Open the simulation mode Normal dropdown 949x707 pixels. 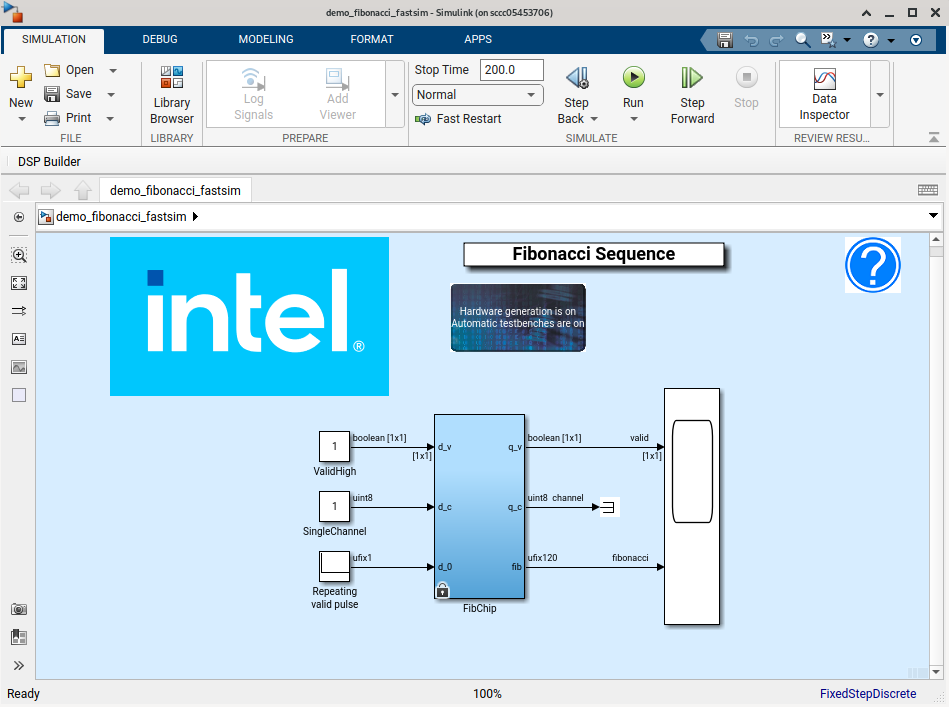click(x=477, y=95)
